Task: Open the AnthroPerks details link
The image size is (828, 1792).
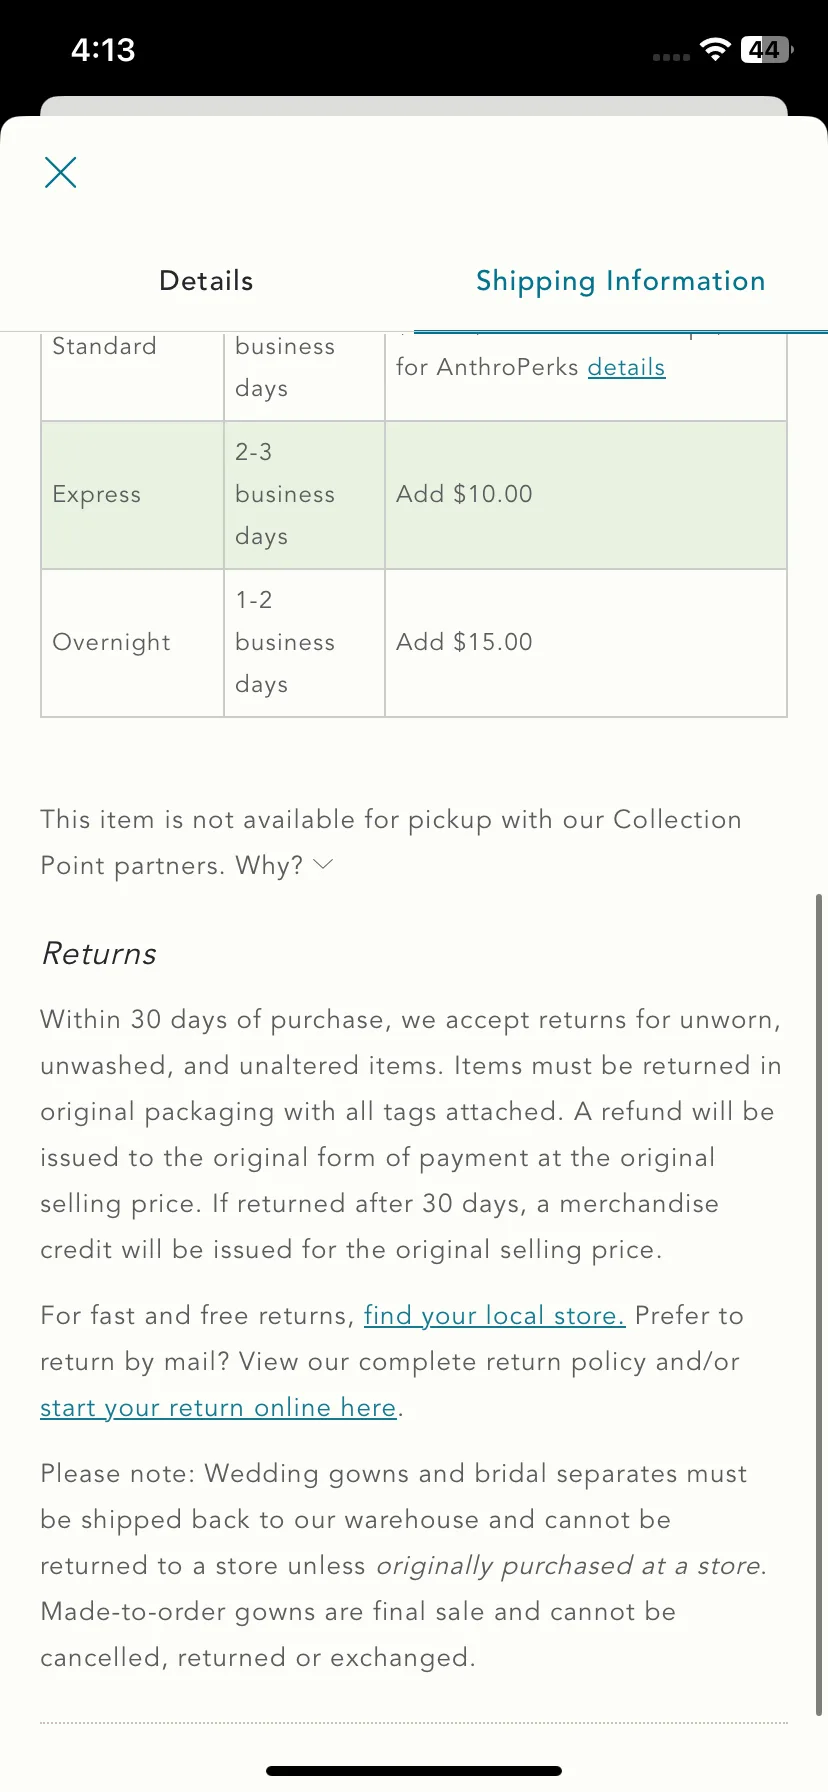Action: (626, 367)
